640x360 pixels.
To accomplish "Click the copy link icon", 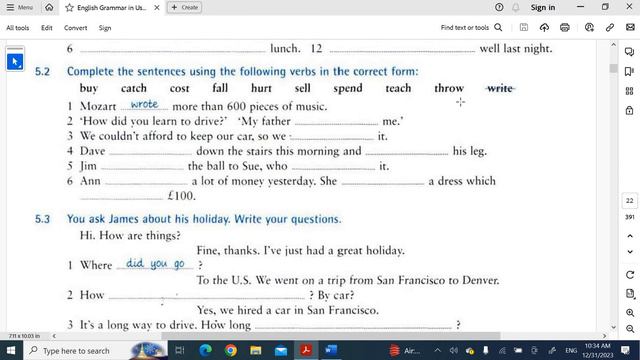I will coord(610,27).
